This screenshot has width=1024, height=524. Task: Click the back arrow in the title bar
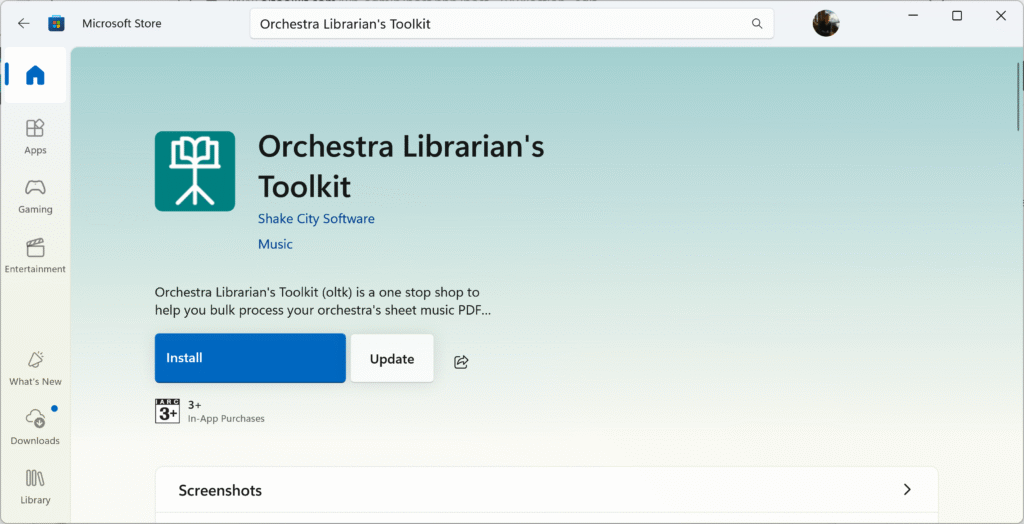tap(24, 24)
